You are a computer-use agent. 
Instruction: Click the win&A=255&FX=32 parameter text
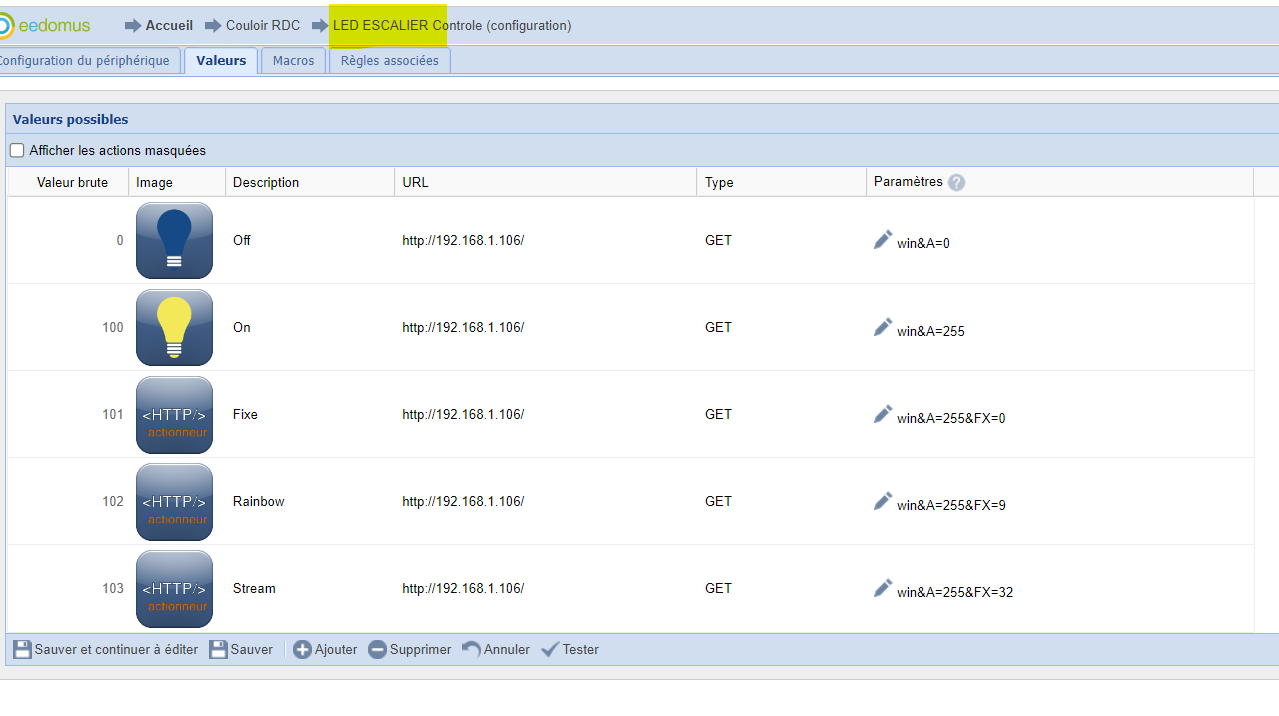point(955,592)
